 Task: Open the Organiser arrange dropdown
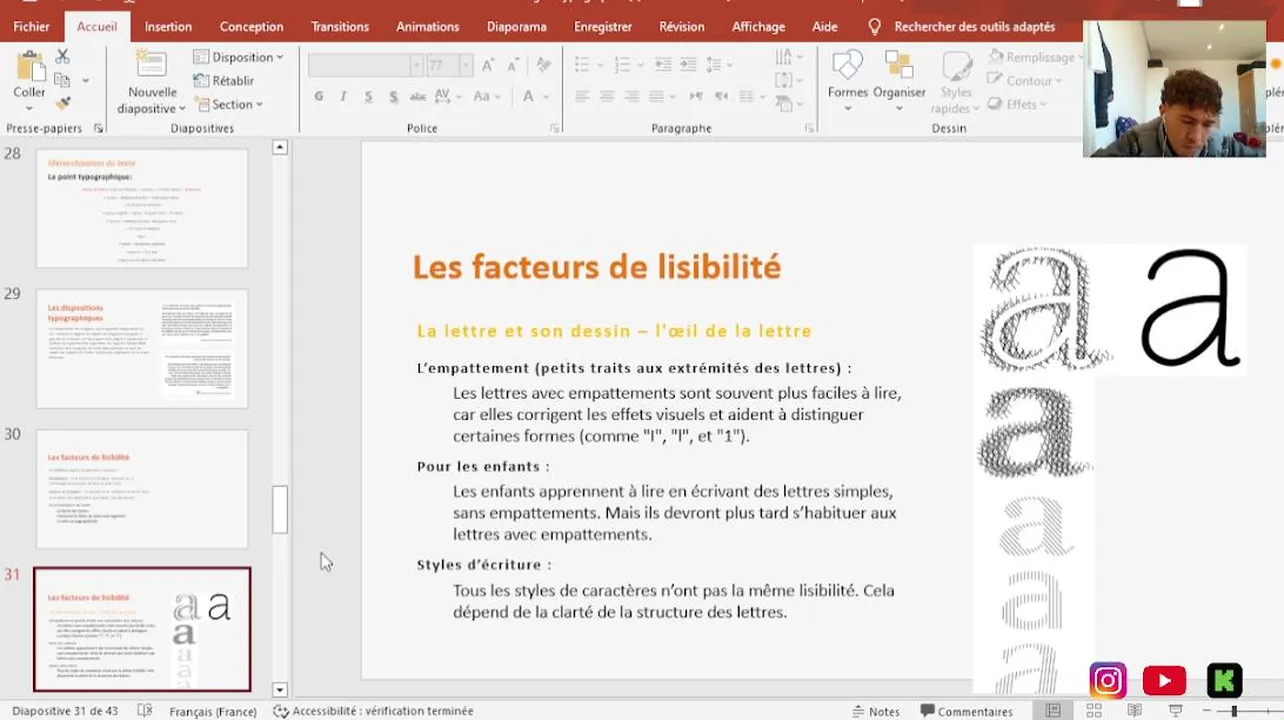pyautogui.click(x=899, y=80)
